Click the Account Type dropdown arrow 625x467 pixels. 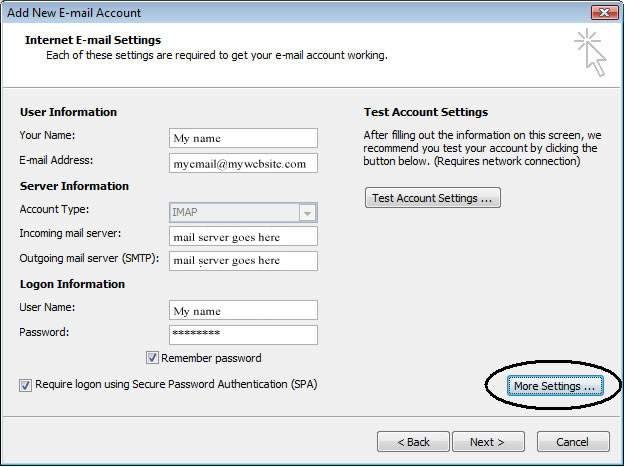tap(308, 212)
